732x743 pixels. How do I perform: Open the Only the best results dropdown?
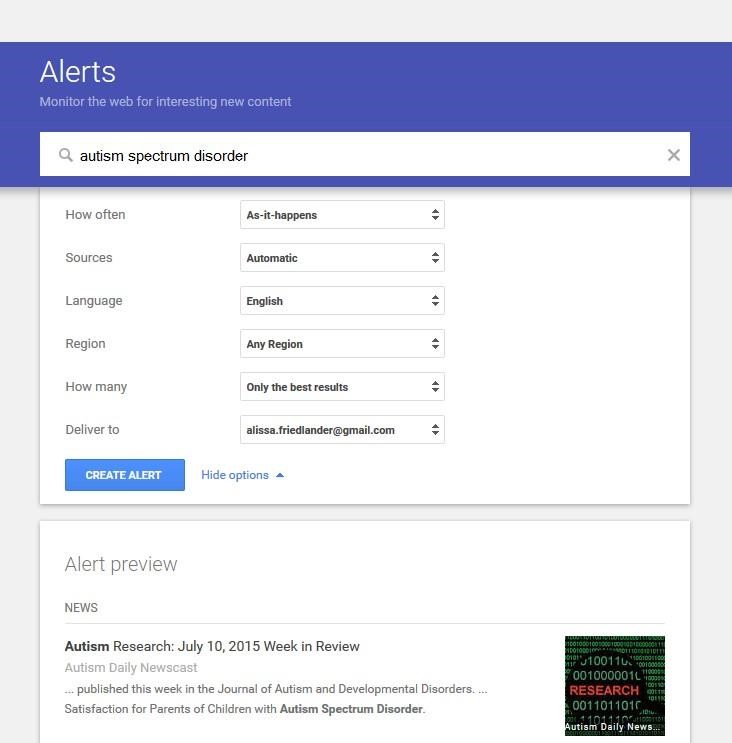coord(342,387)
